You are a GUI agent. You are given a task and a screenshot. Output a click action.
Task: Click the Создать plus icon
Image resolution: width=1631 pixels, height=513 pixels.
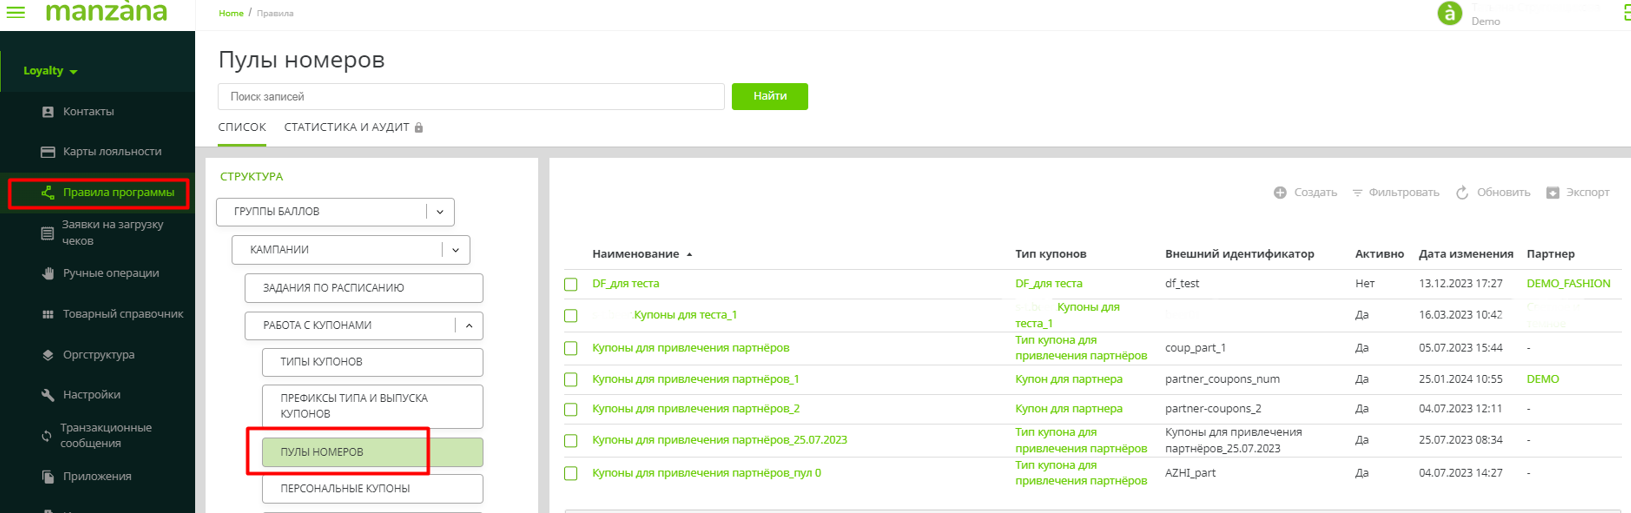[1280, 192]
